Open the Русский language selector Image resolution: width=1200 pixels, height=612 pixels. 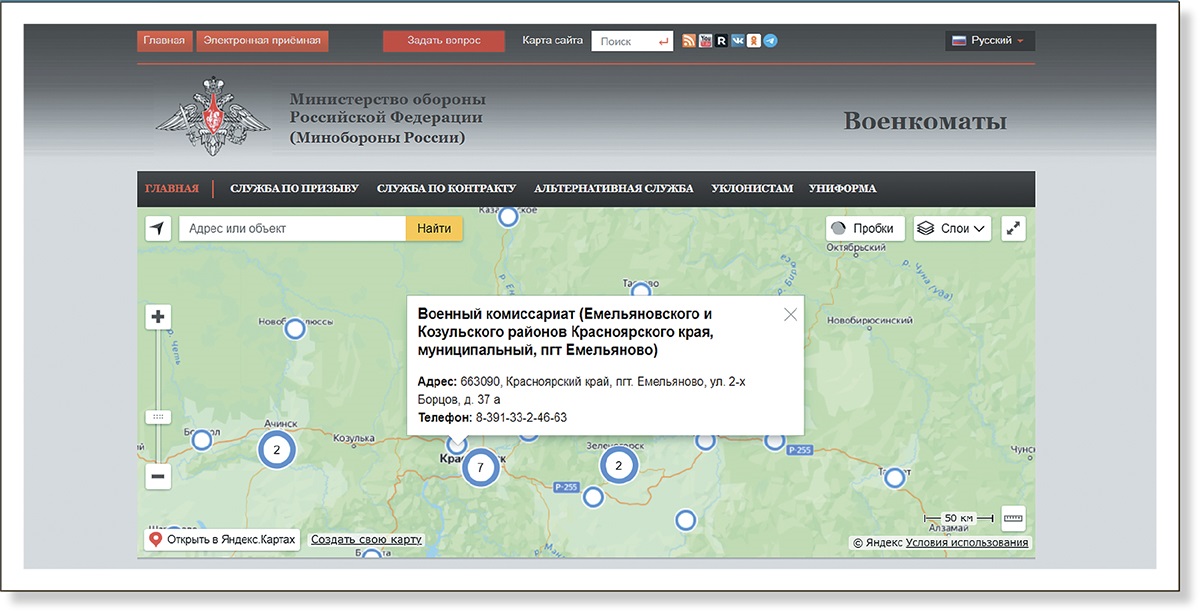point(989,40)
